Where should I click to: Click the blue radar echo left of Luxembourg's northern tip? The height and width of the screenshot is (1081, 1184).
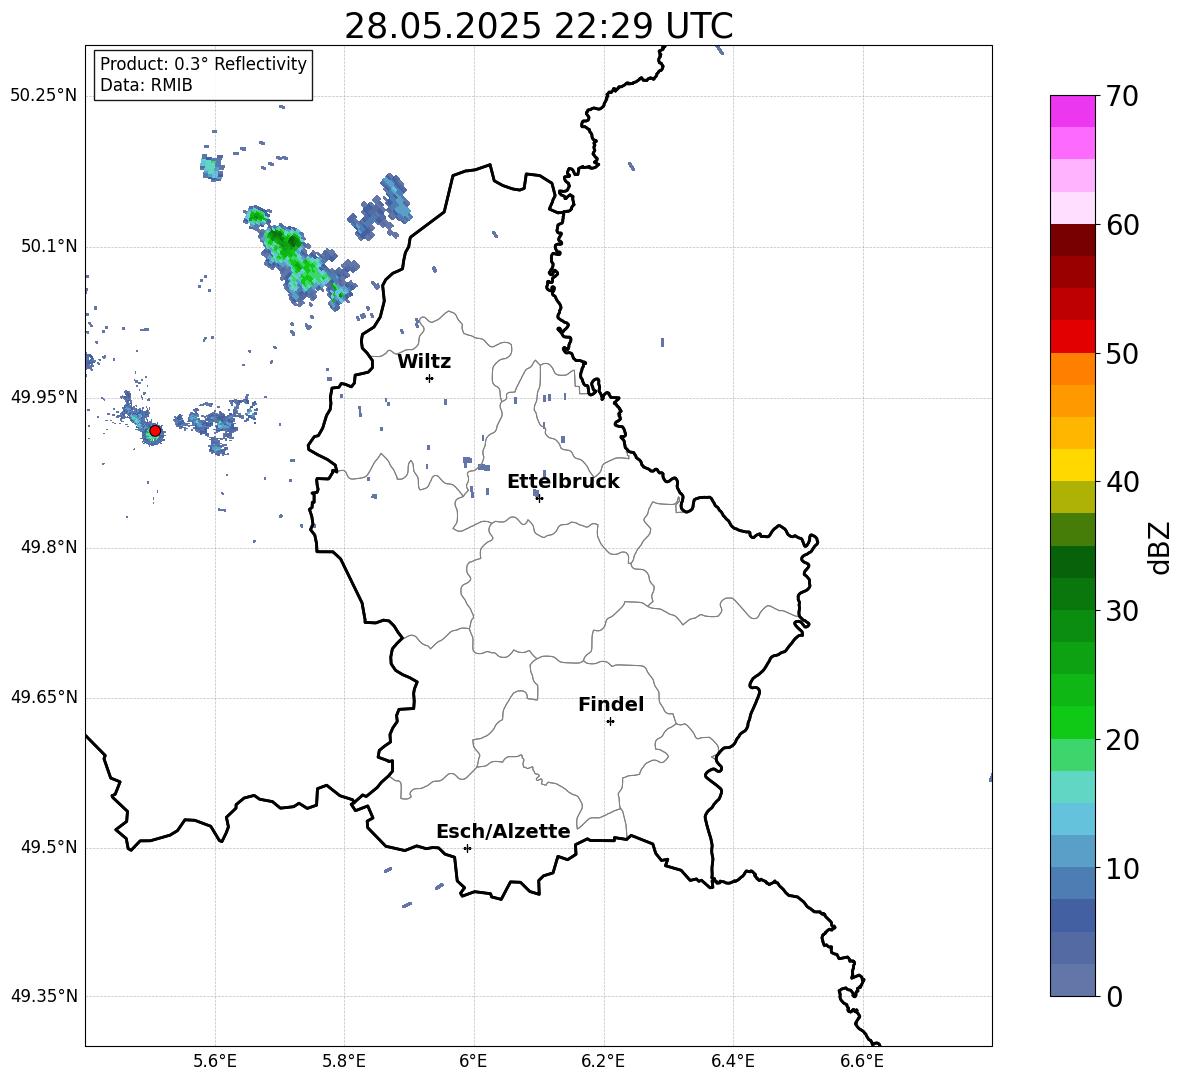[381, 208]
